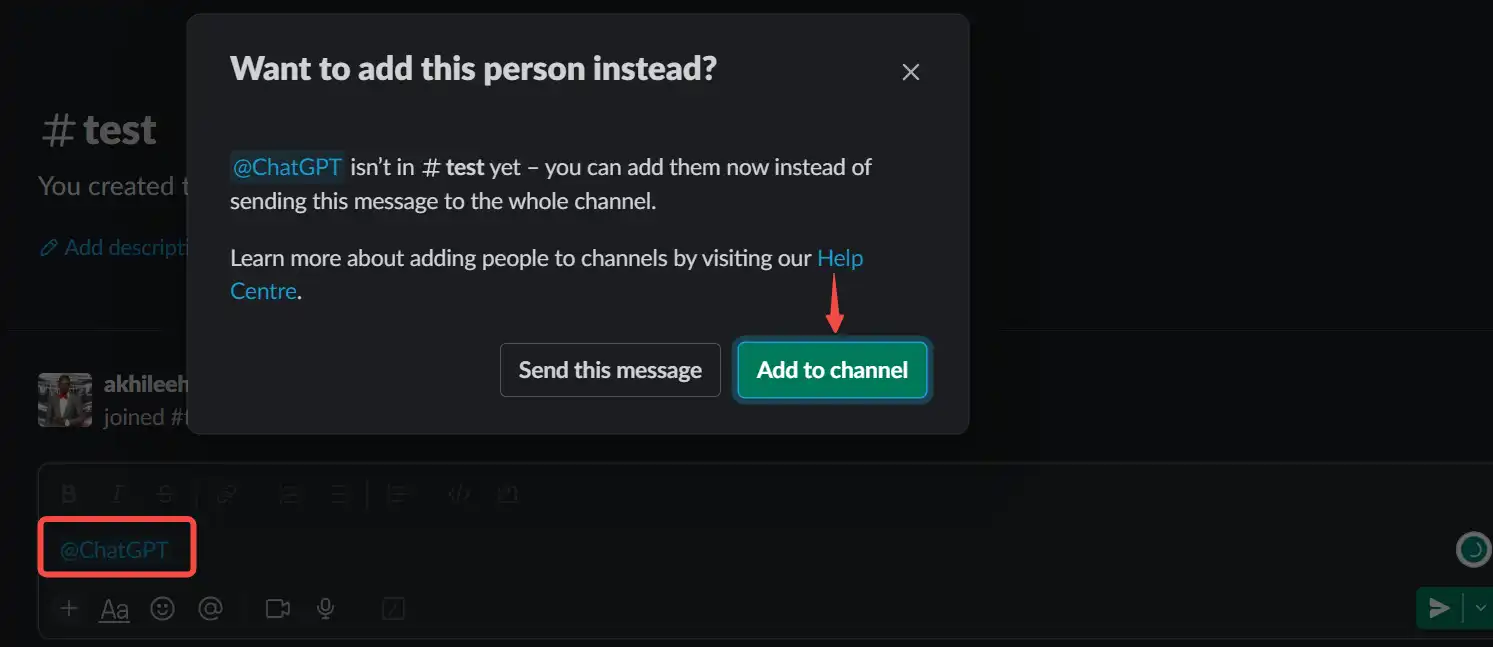
Task: Apply inline code formatting in composer
Action: (x=459, y=493)
